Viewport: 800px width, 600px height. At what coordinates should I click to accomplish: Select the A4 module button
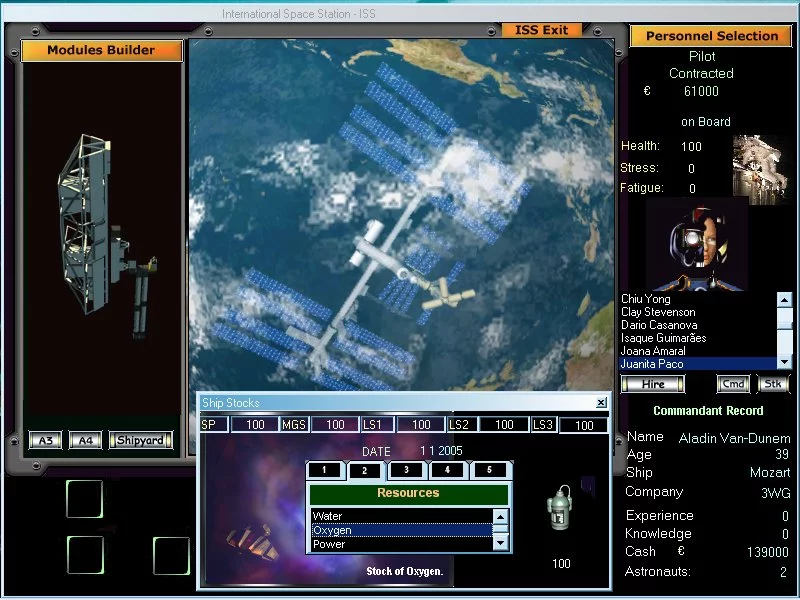click(85, 440)
